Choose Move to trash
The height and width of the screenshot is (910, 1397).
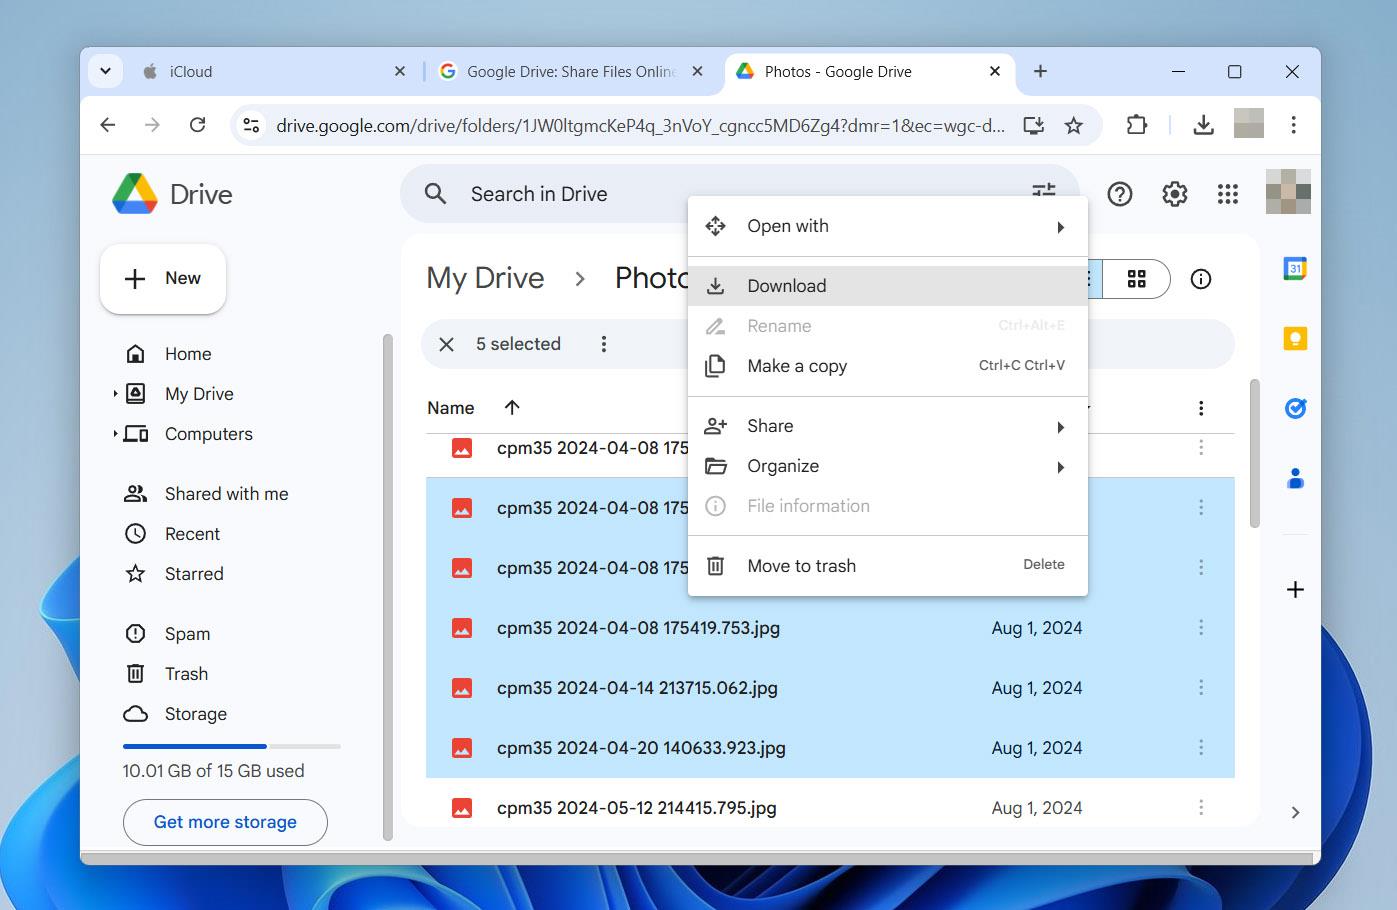pyautogui.click(x=888, y=566)
